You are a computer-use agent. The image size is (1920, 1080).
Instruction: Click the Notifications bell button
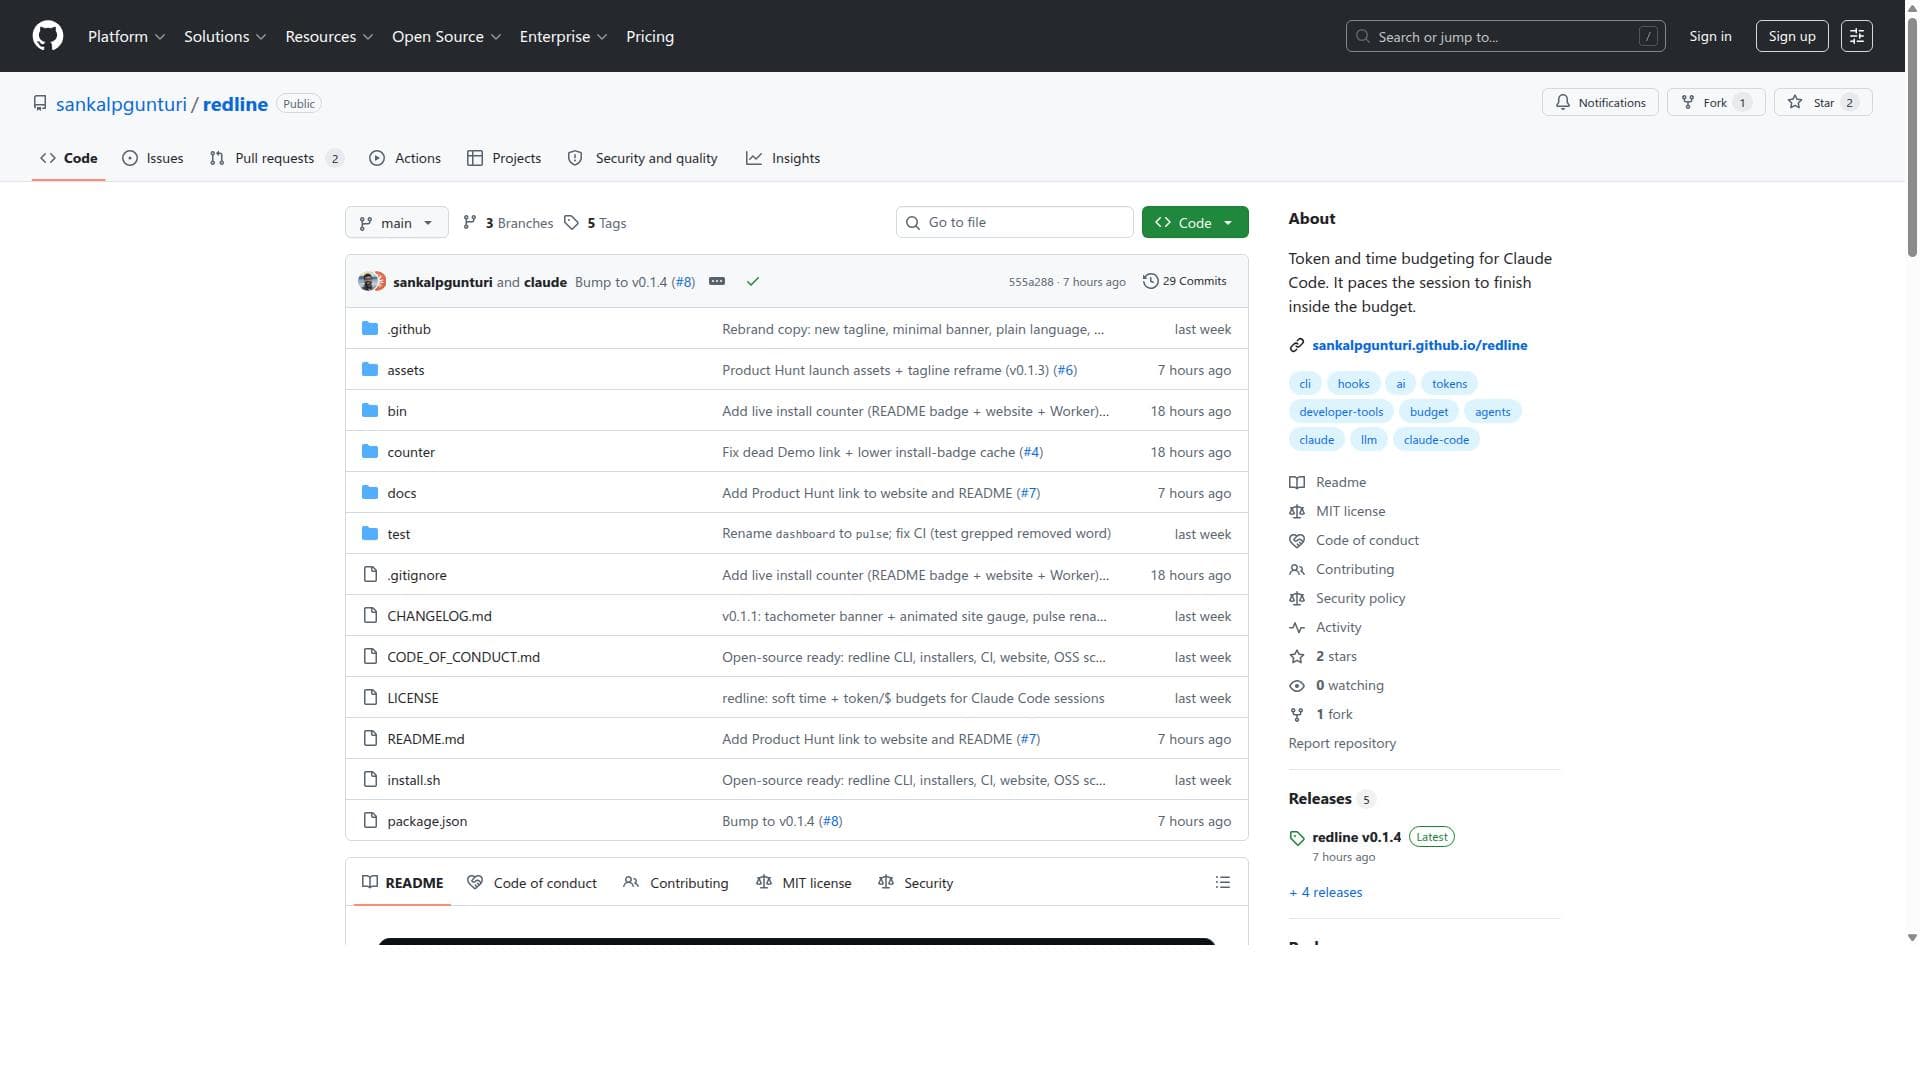coord(1600,103)
